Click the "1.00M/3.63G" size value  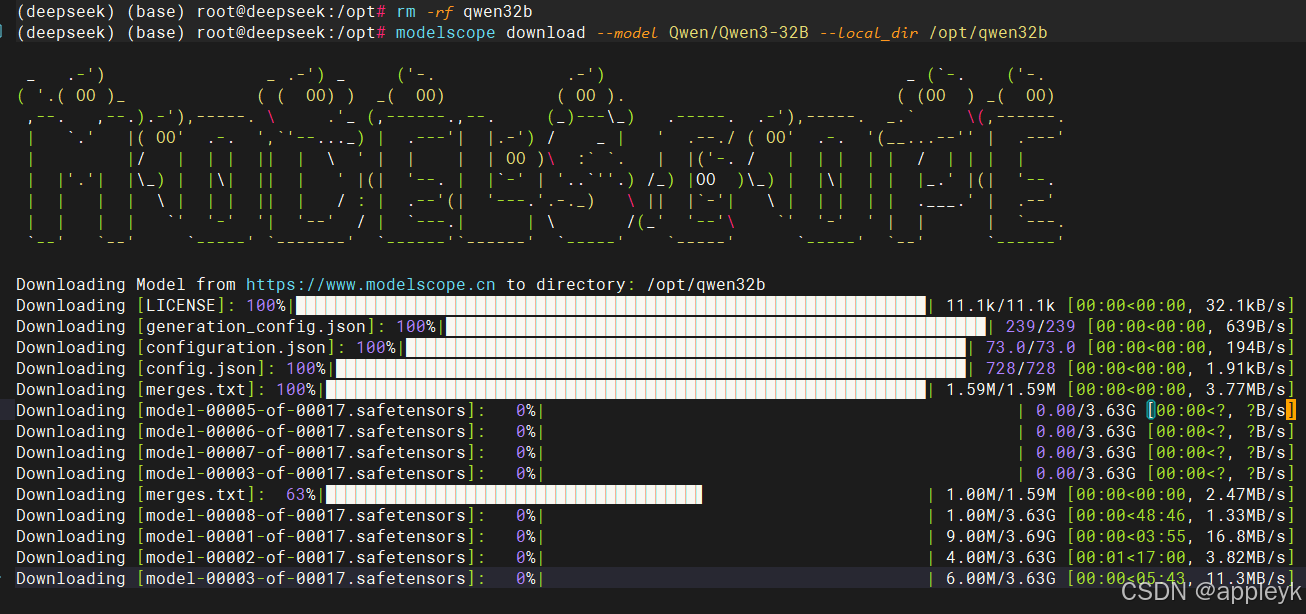(x=1001, y=516)
